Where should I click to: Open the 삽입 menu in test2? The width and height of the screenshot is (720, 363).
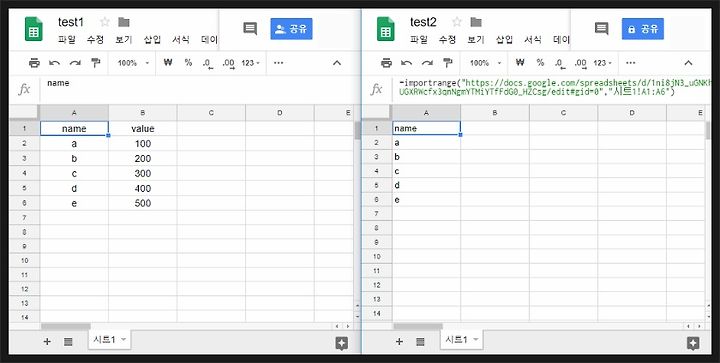pos(505,39)
